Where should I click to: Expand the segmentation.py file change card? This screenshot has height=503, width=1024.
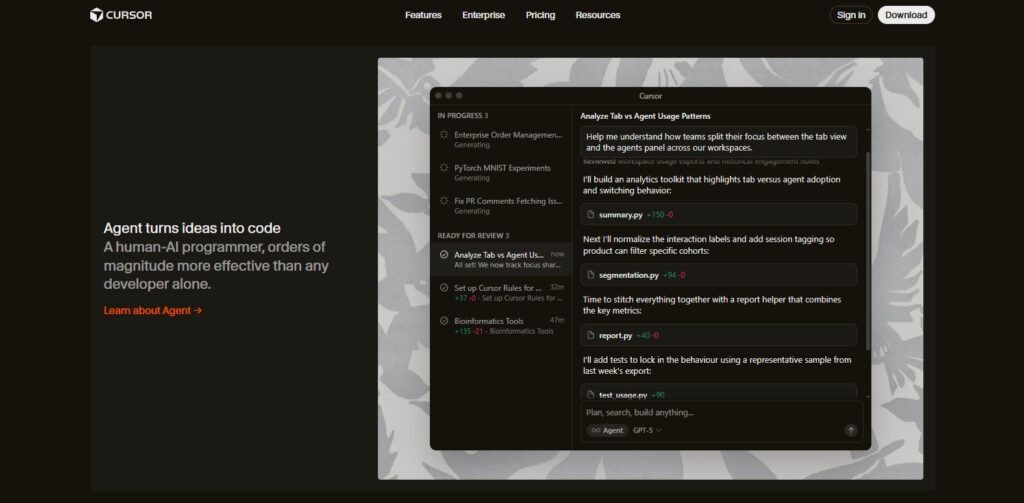(718, 275)
